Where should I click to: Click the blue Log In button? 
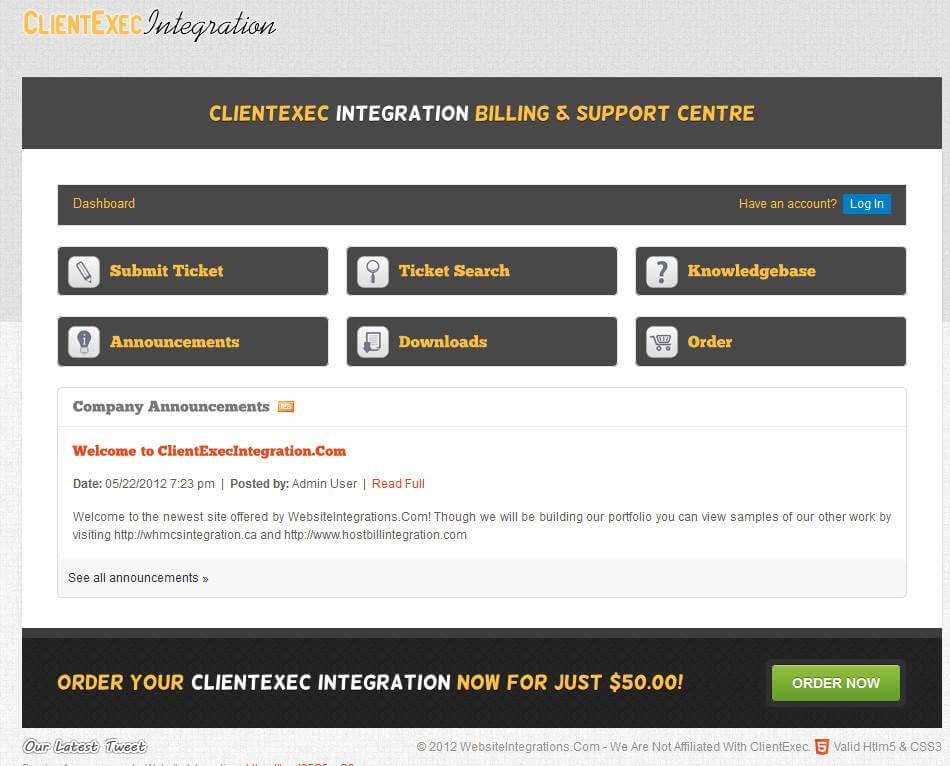pyautogui.click(x=866, y=204)
